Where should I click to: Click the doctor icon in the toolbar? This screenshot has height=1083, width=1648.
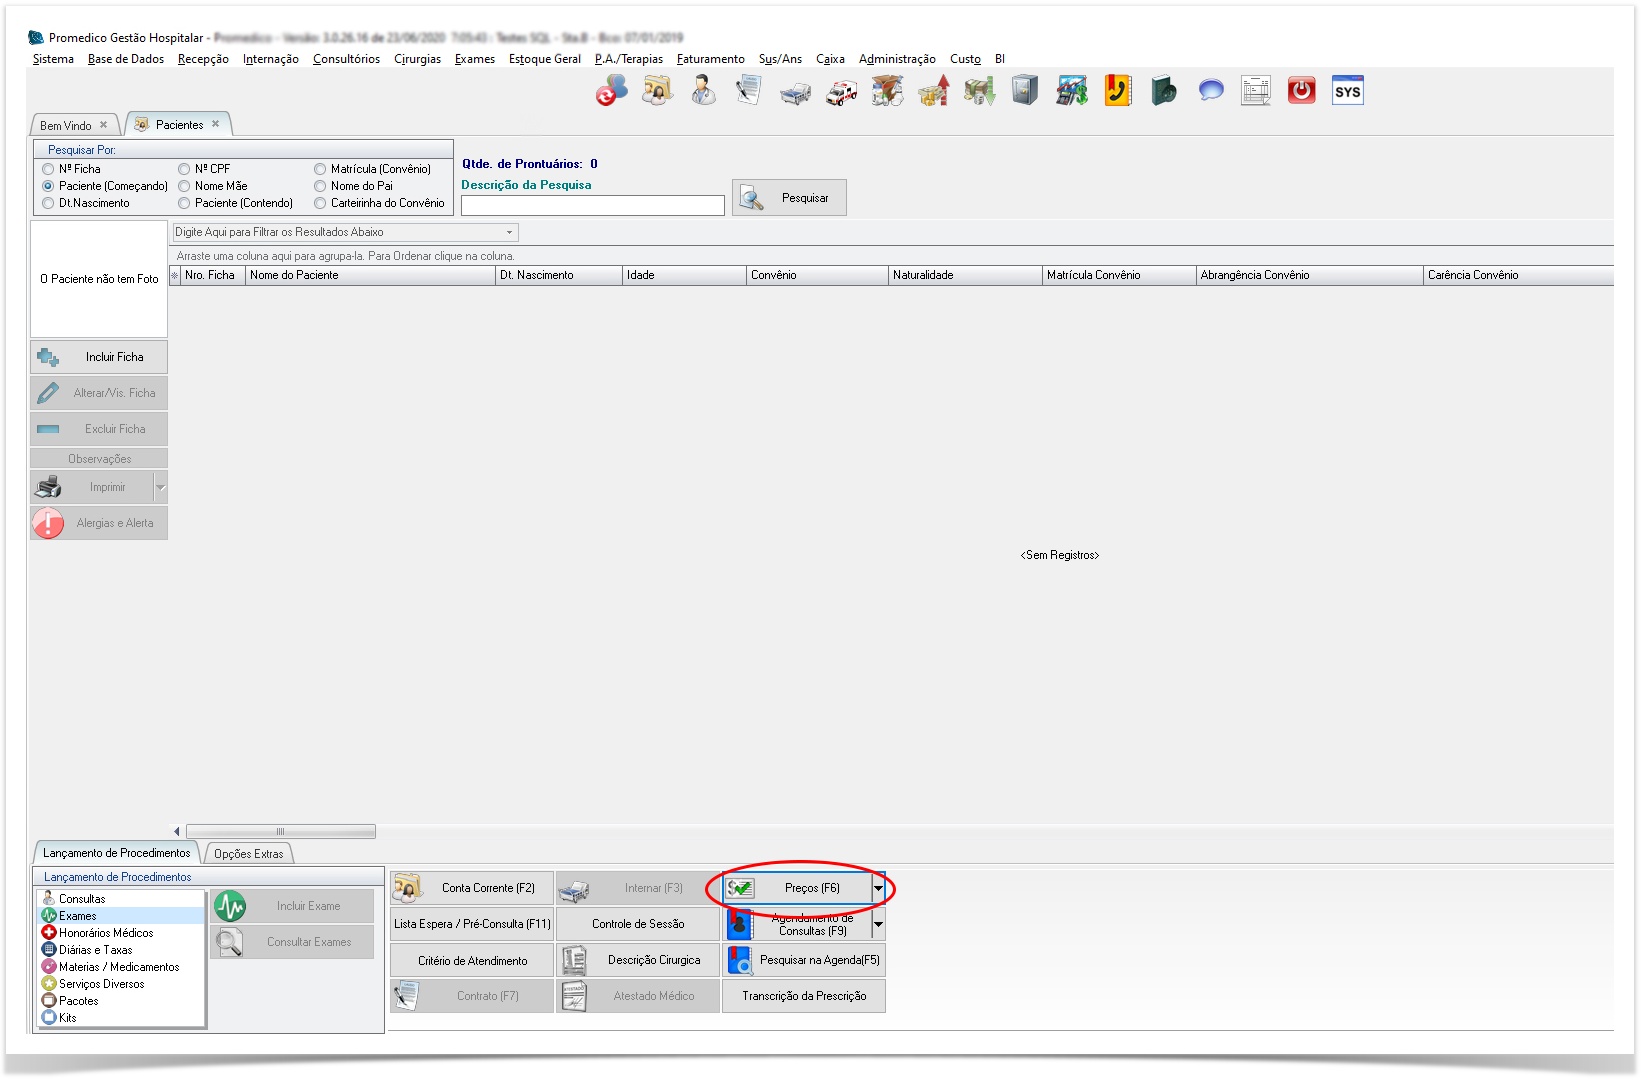pos(703,91)
